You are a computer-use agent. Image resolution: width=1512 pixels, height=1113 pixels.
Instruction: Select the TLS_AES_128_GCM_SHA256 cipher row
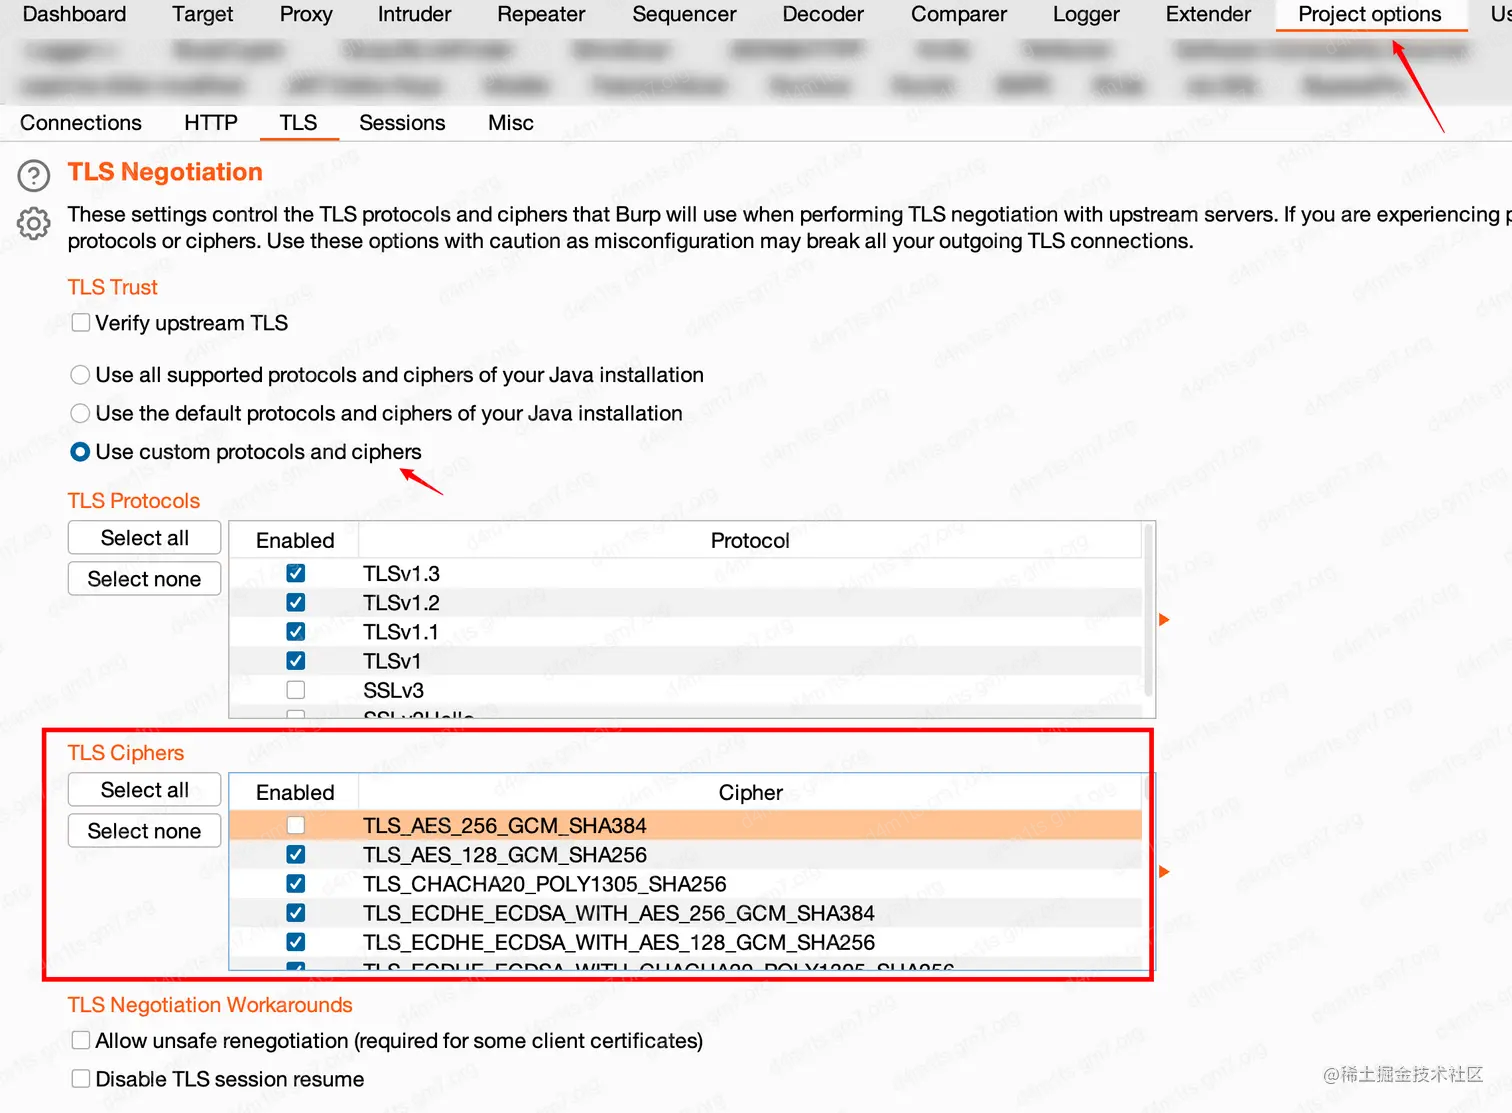pos(686,854)
